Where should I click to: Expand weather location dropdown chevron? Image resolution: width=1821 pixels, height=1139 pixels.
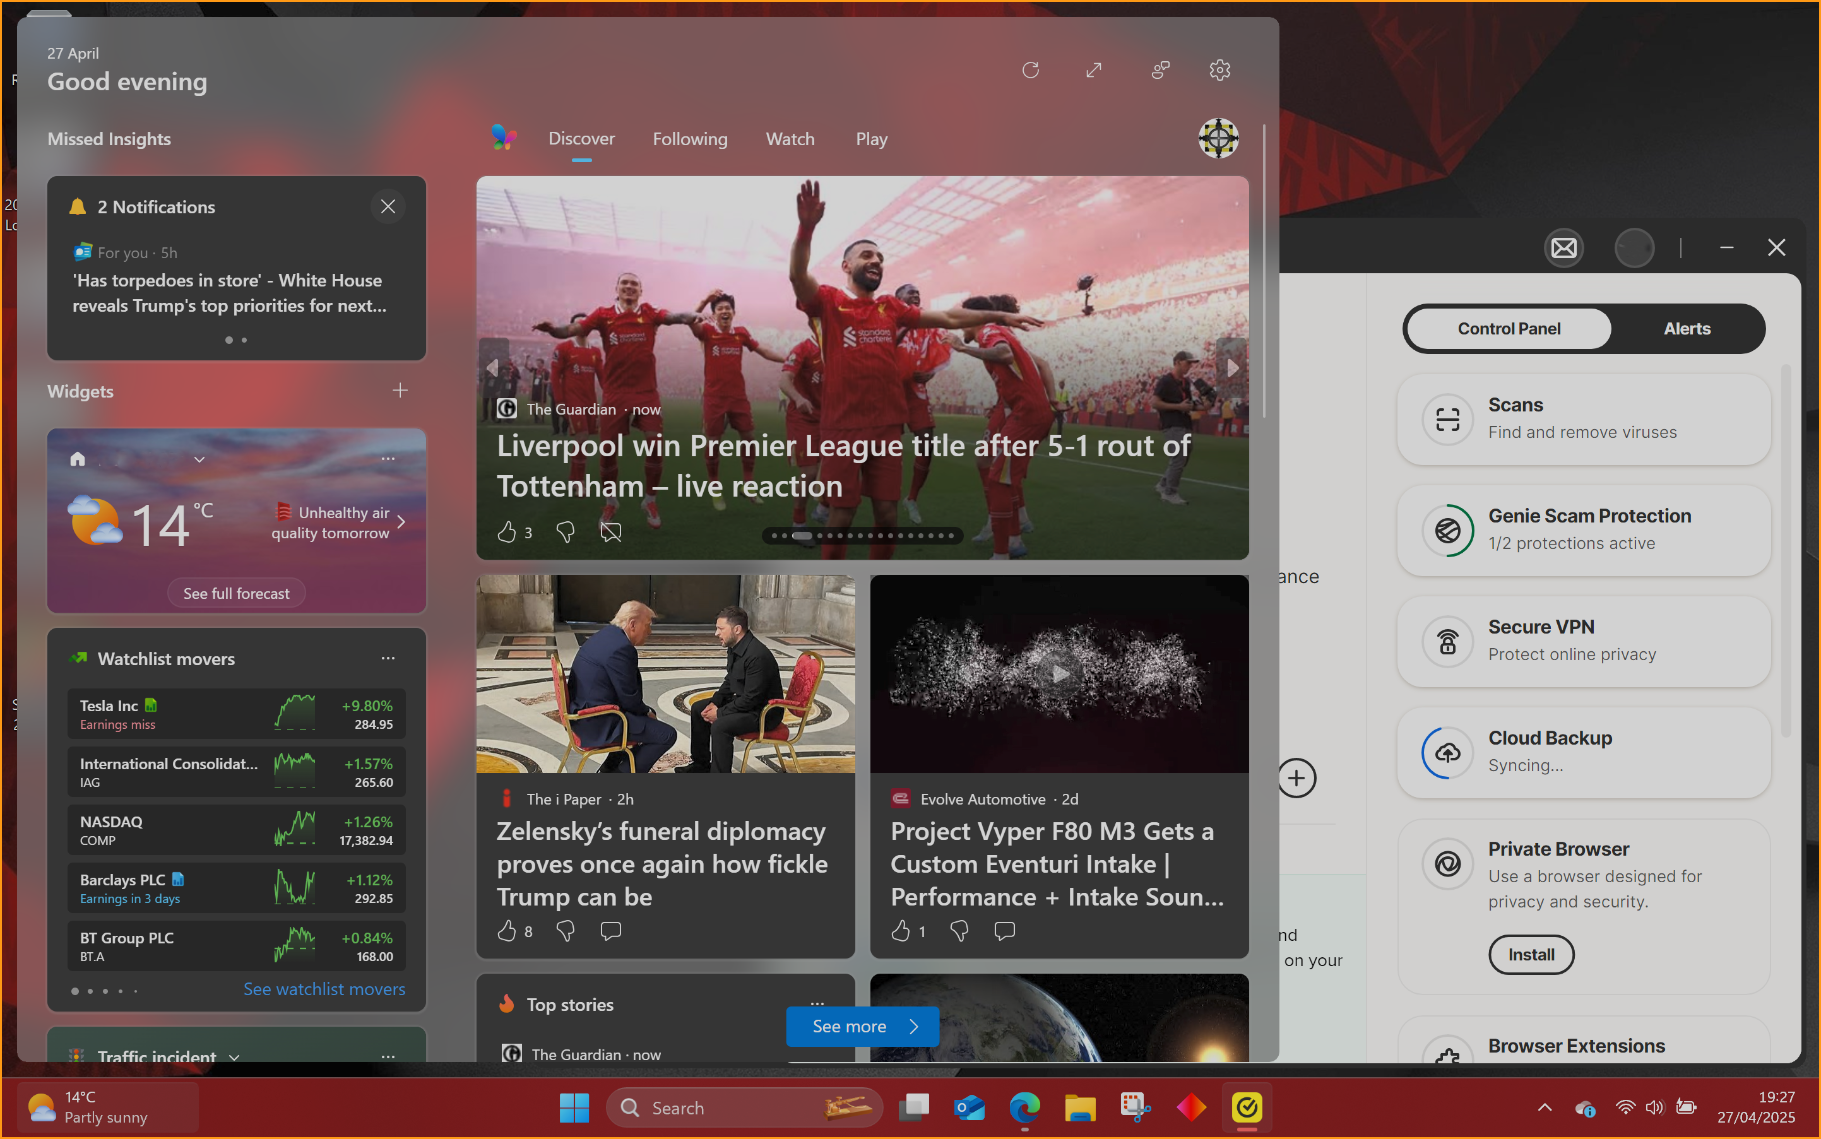click(199, 459)
